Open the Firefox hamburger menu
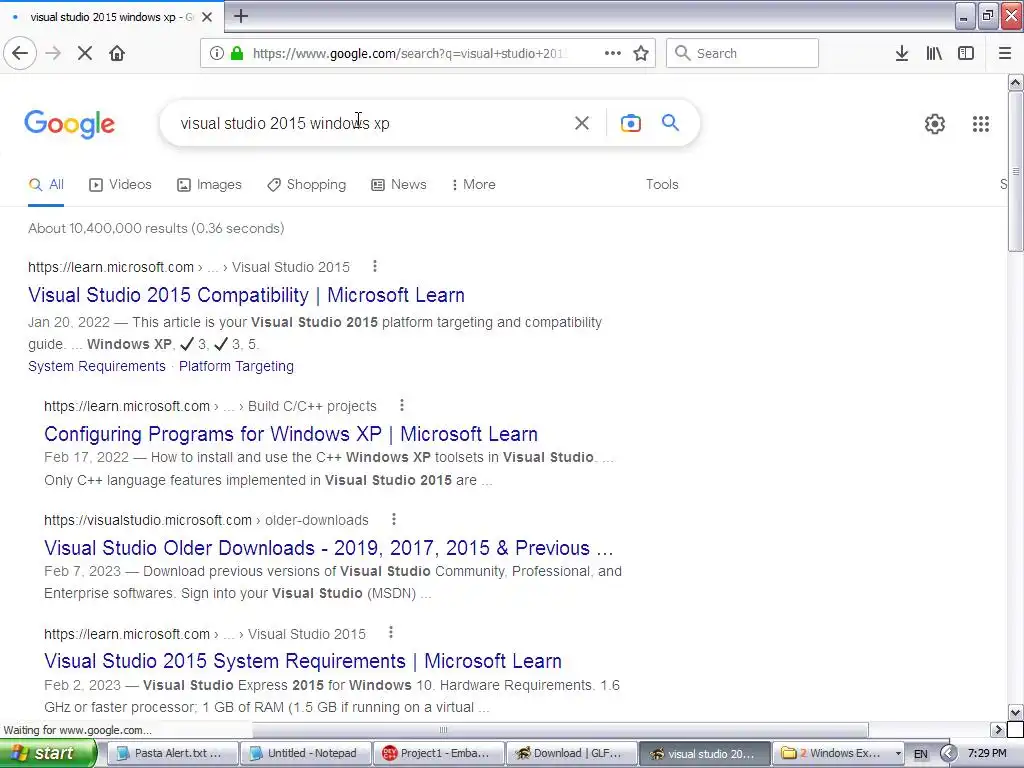1024x768 pixels. [x=1005, y=53]
